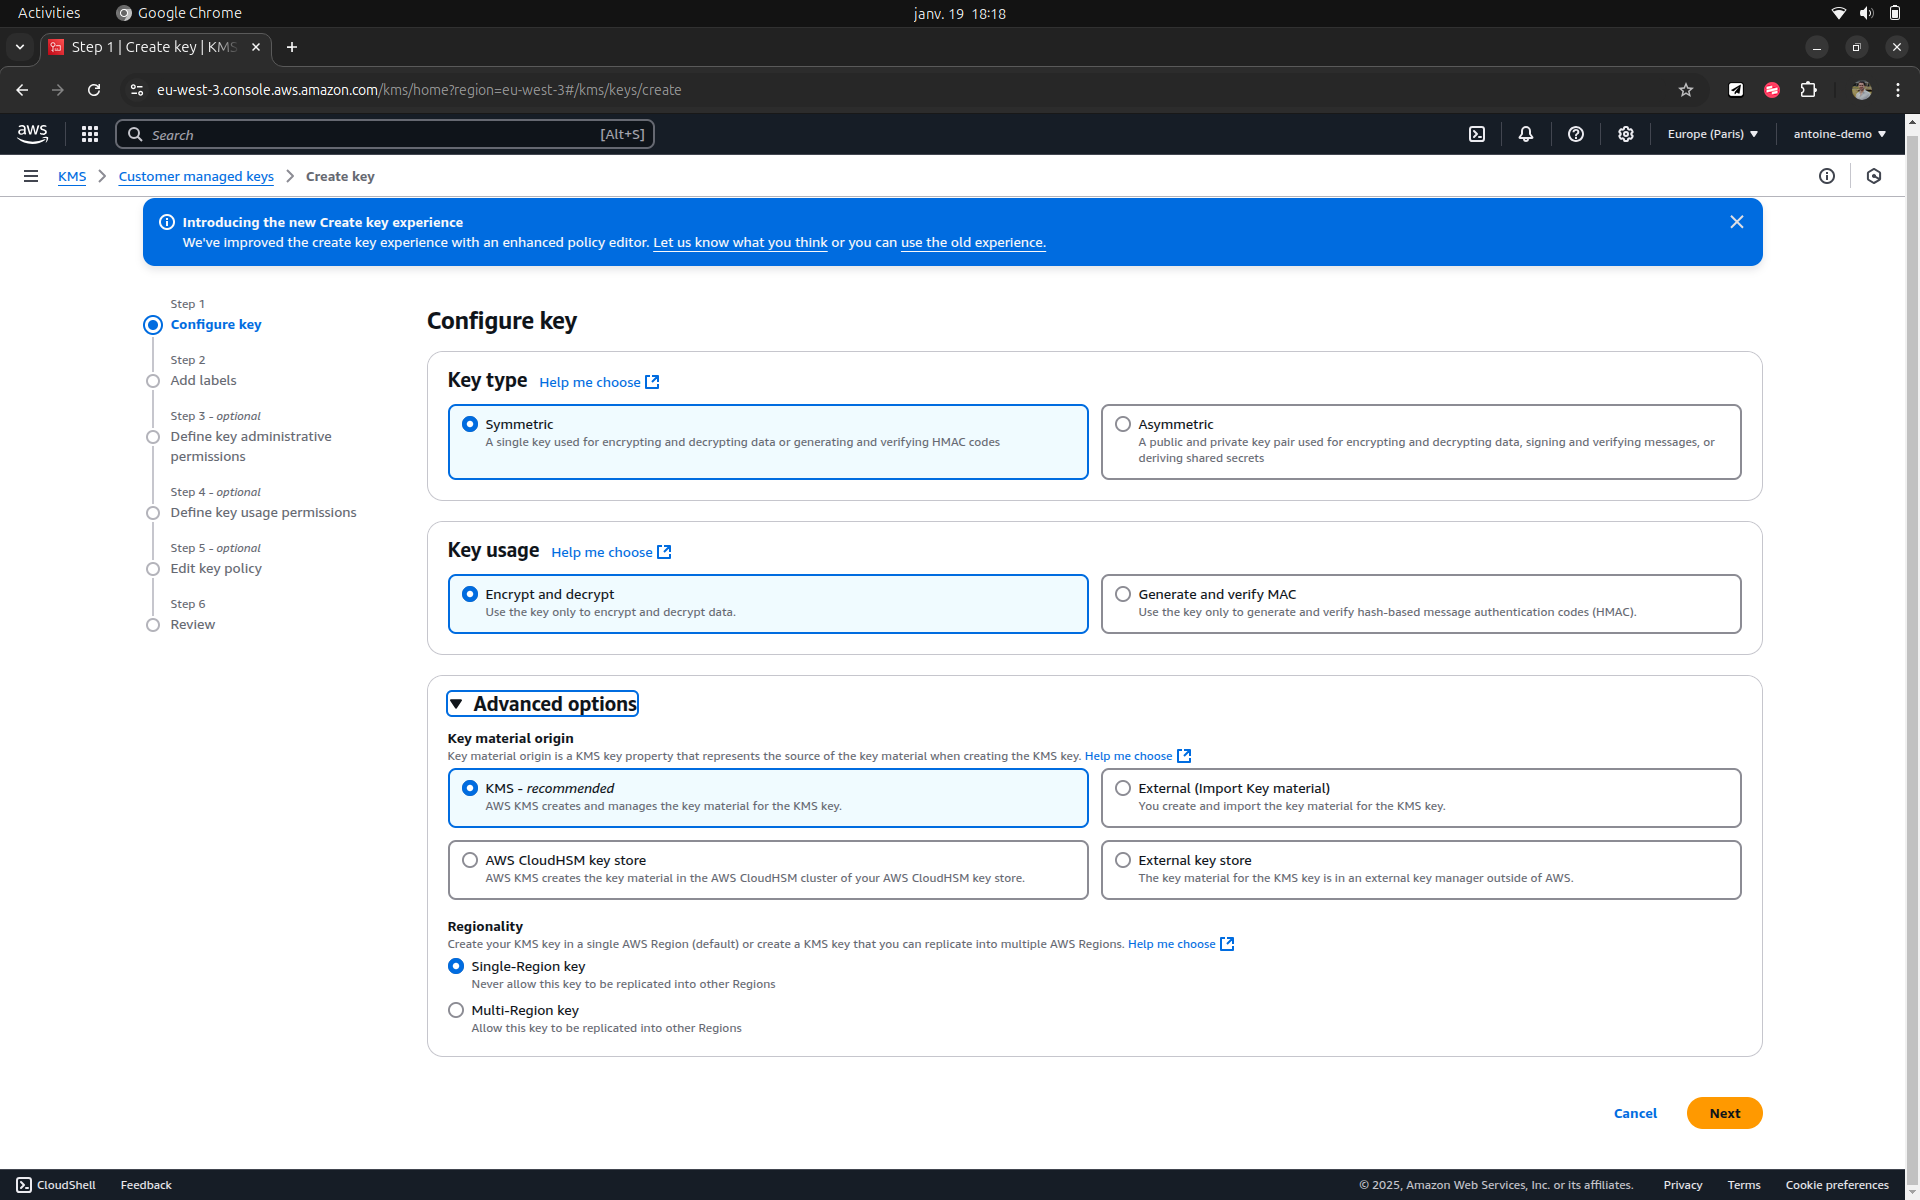Open the antoine-demo account dropdown

(x=1839, y=134)
